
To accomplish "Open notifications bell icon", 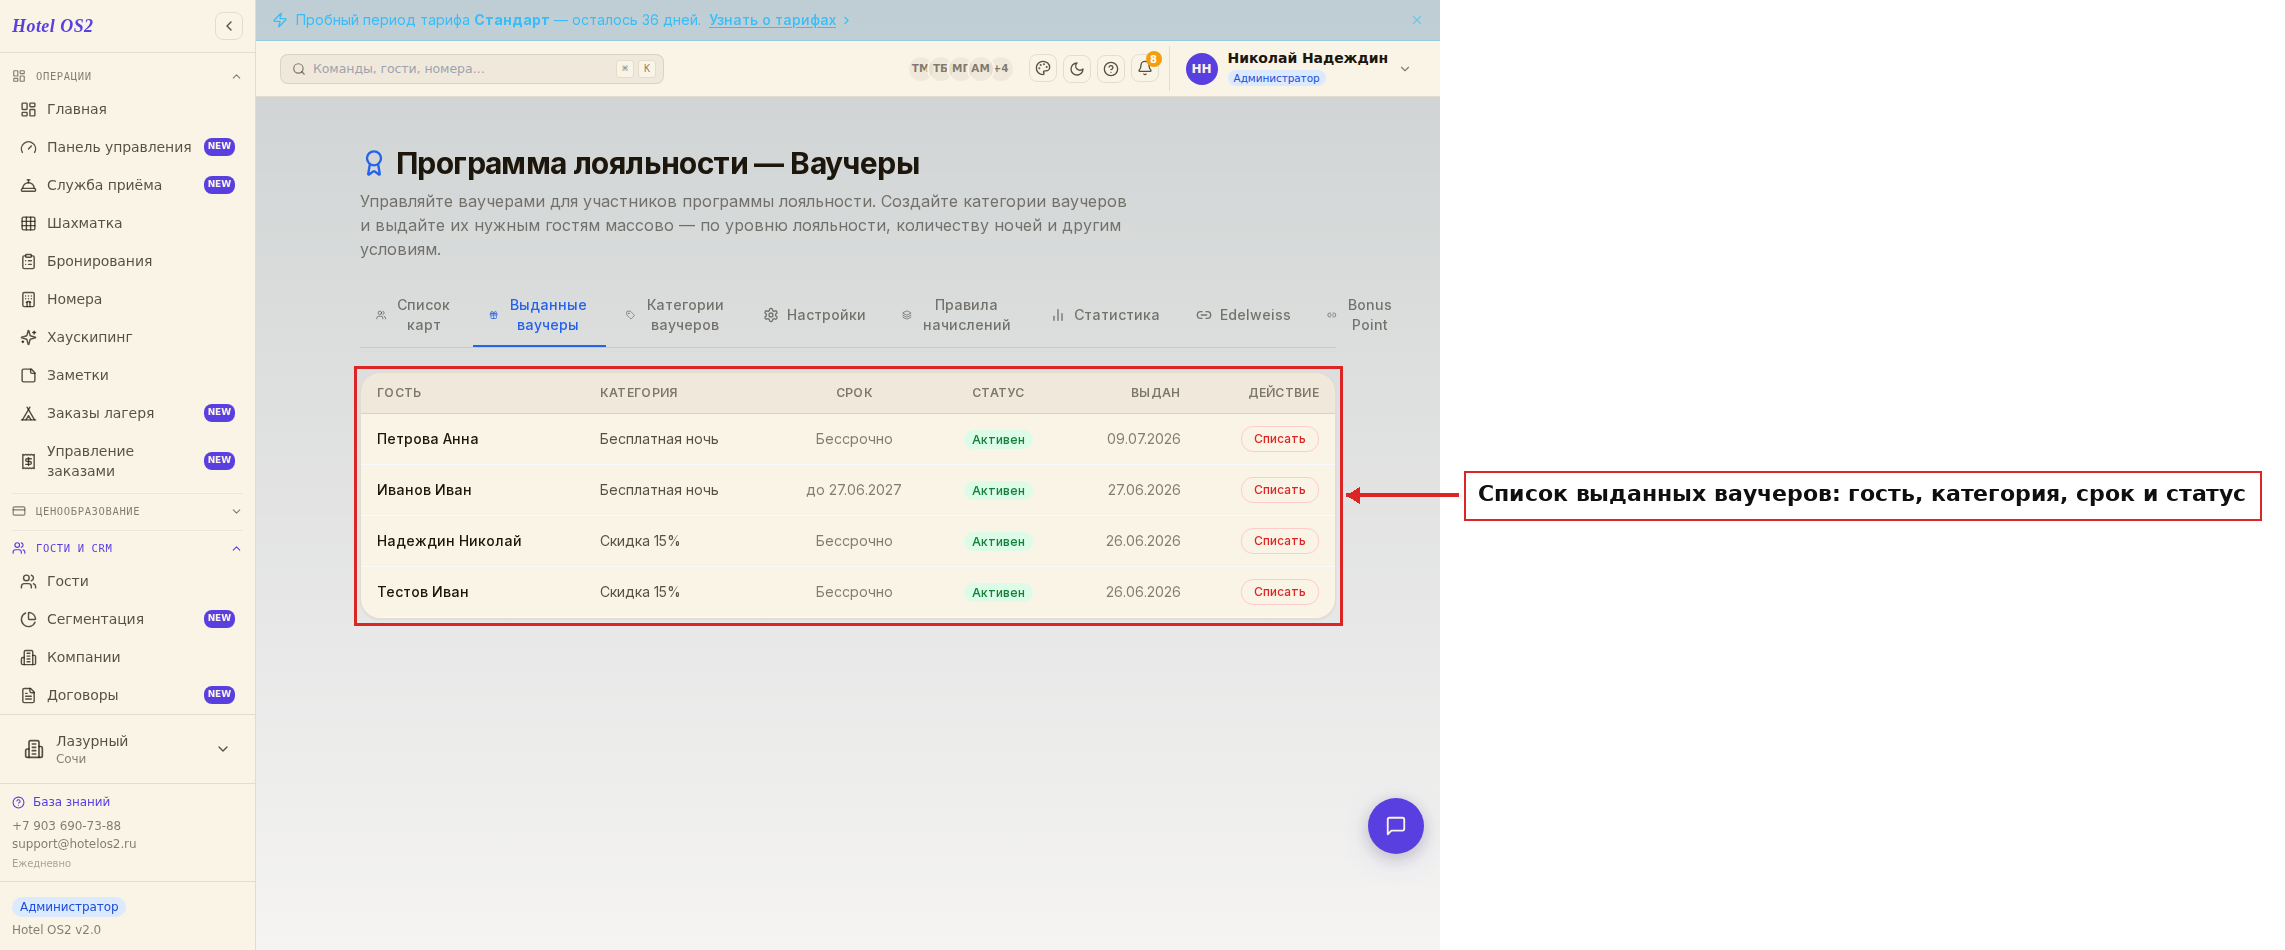I will [x=1145, y=69].
